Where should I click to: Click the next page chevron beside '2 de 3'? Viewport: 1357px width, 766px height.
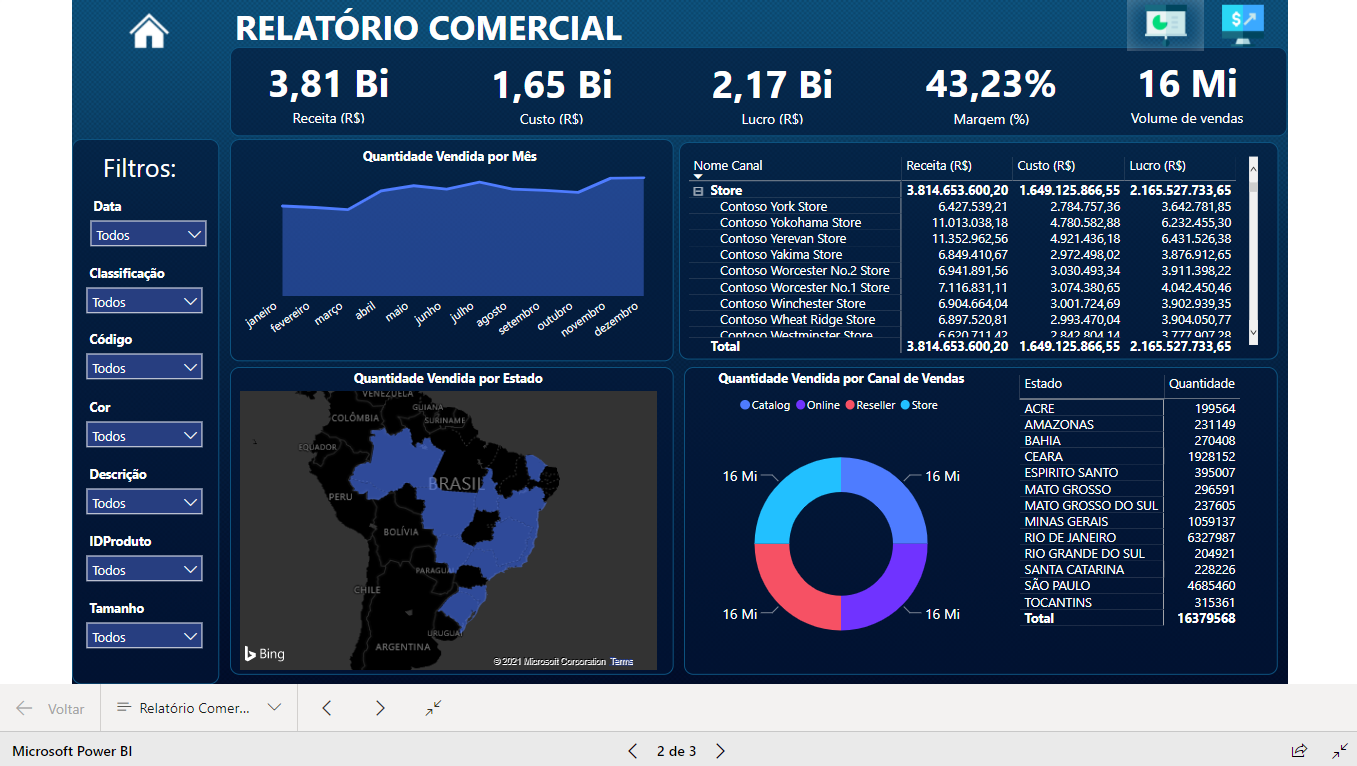point(719,750)
